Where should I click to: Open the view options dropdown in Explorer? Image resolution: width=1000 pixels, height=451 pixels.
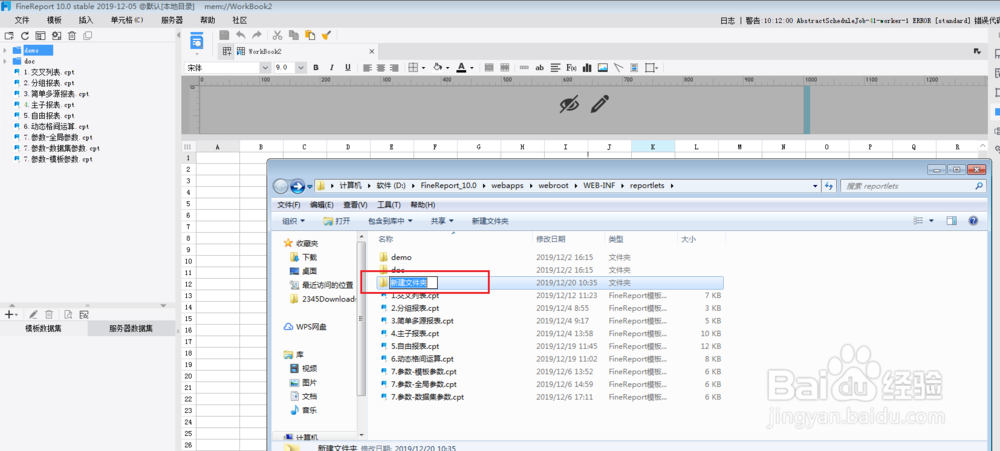click(x=931, y=221)
